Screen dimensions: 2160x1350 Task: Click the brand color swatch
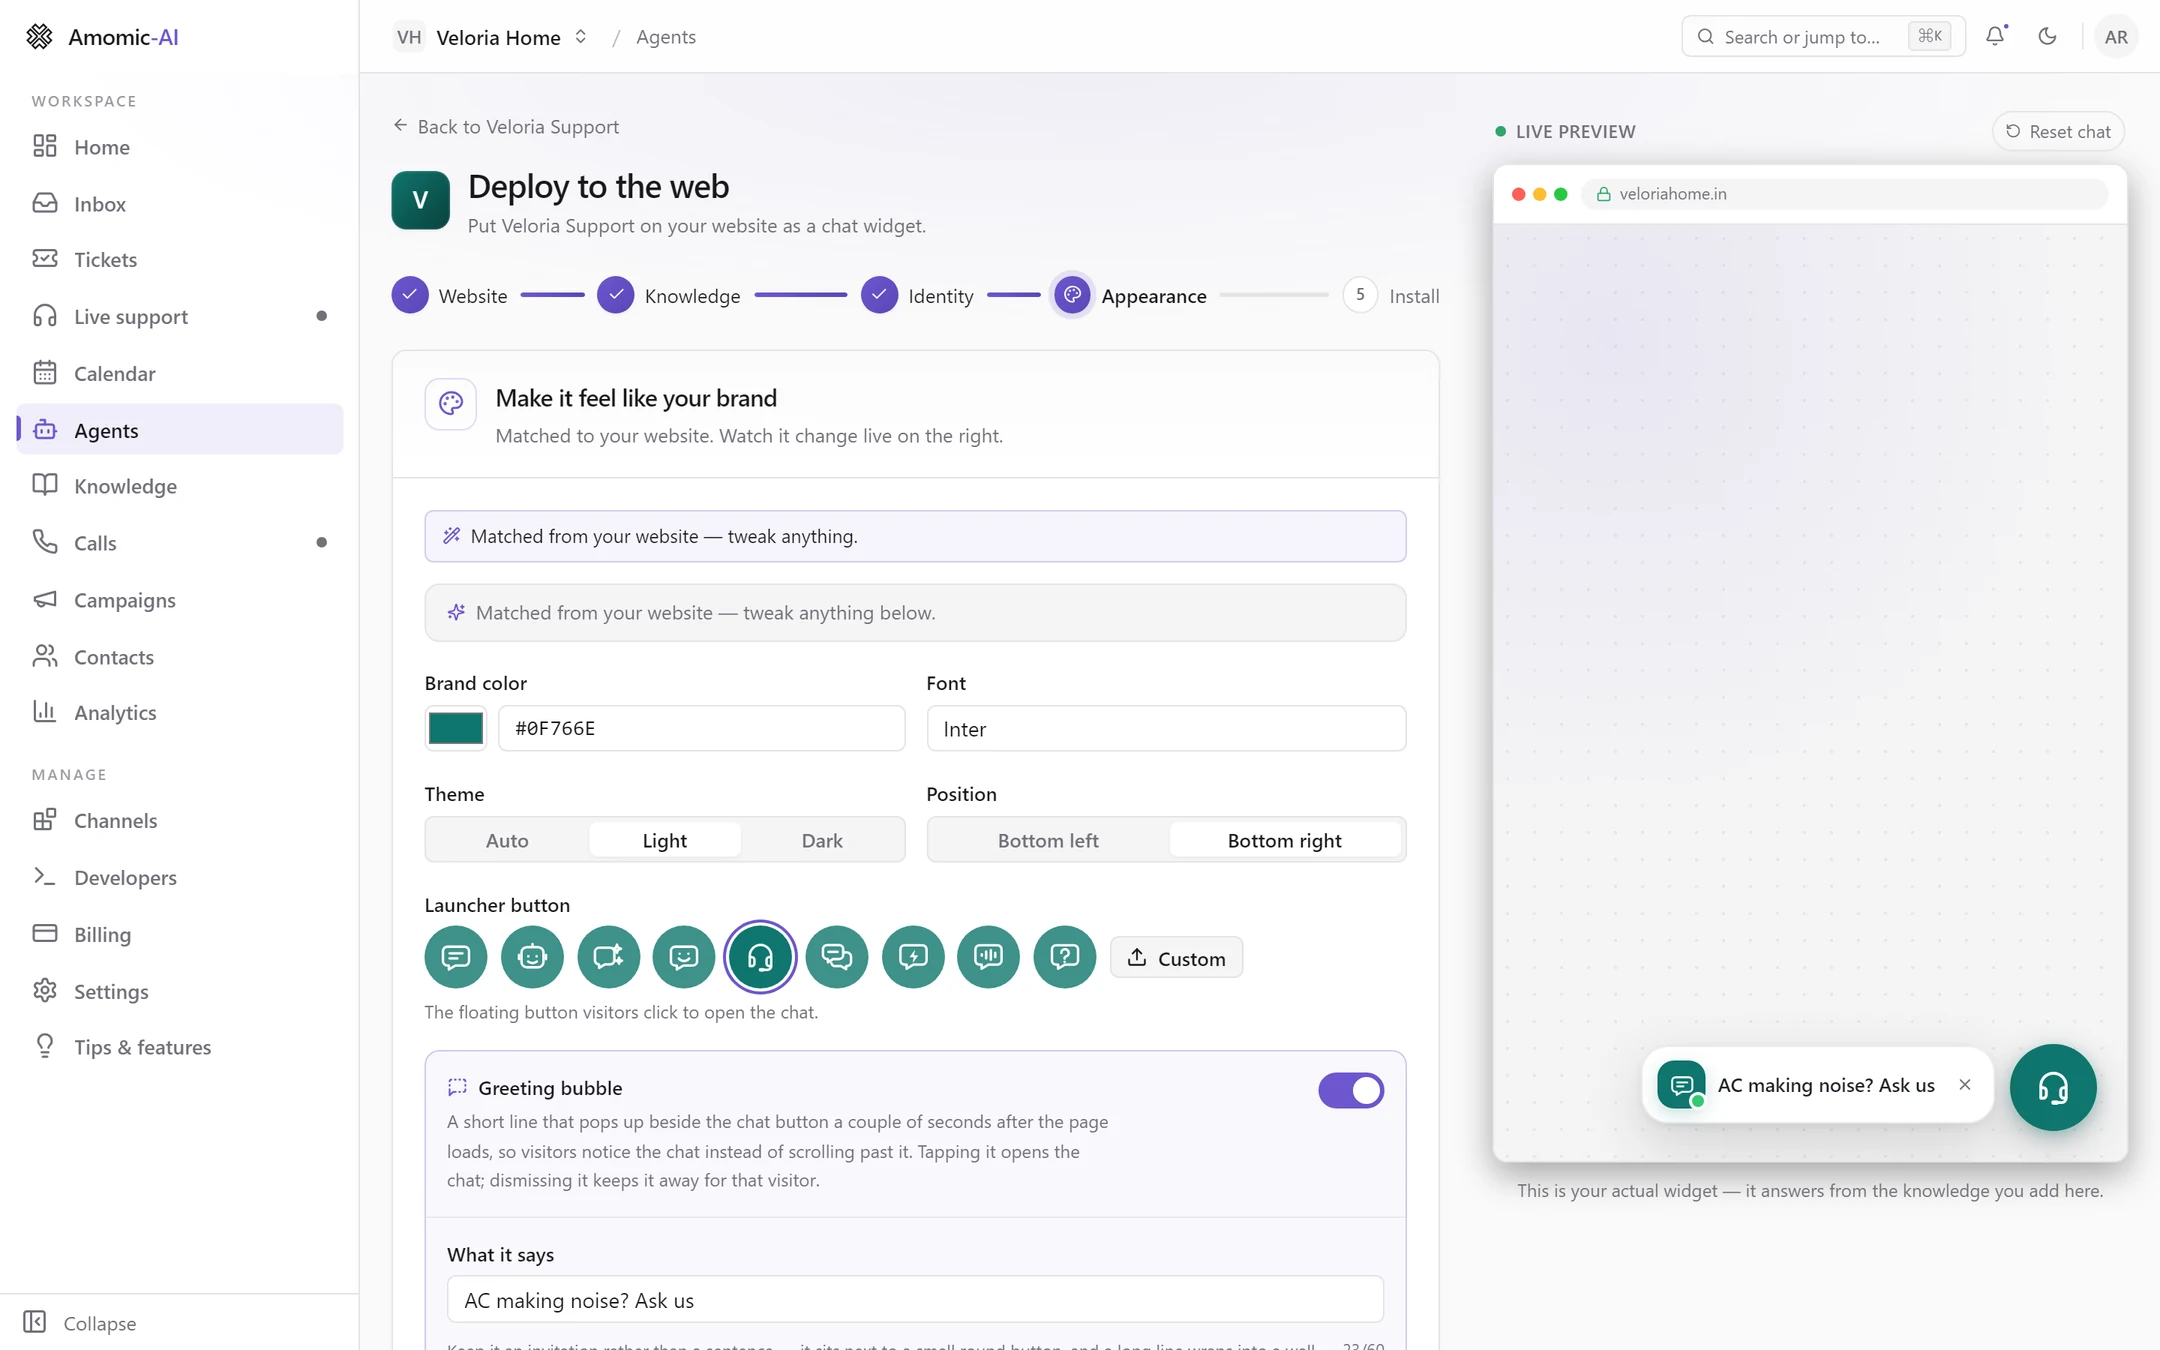pyautogui.click(x=456, y=728)
